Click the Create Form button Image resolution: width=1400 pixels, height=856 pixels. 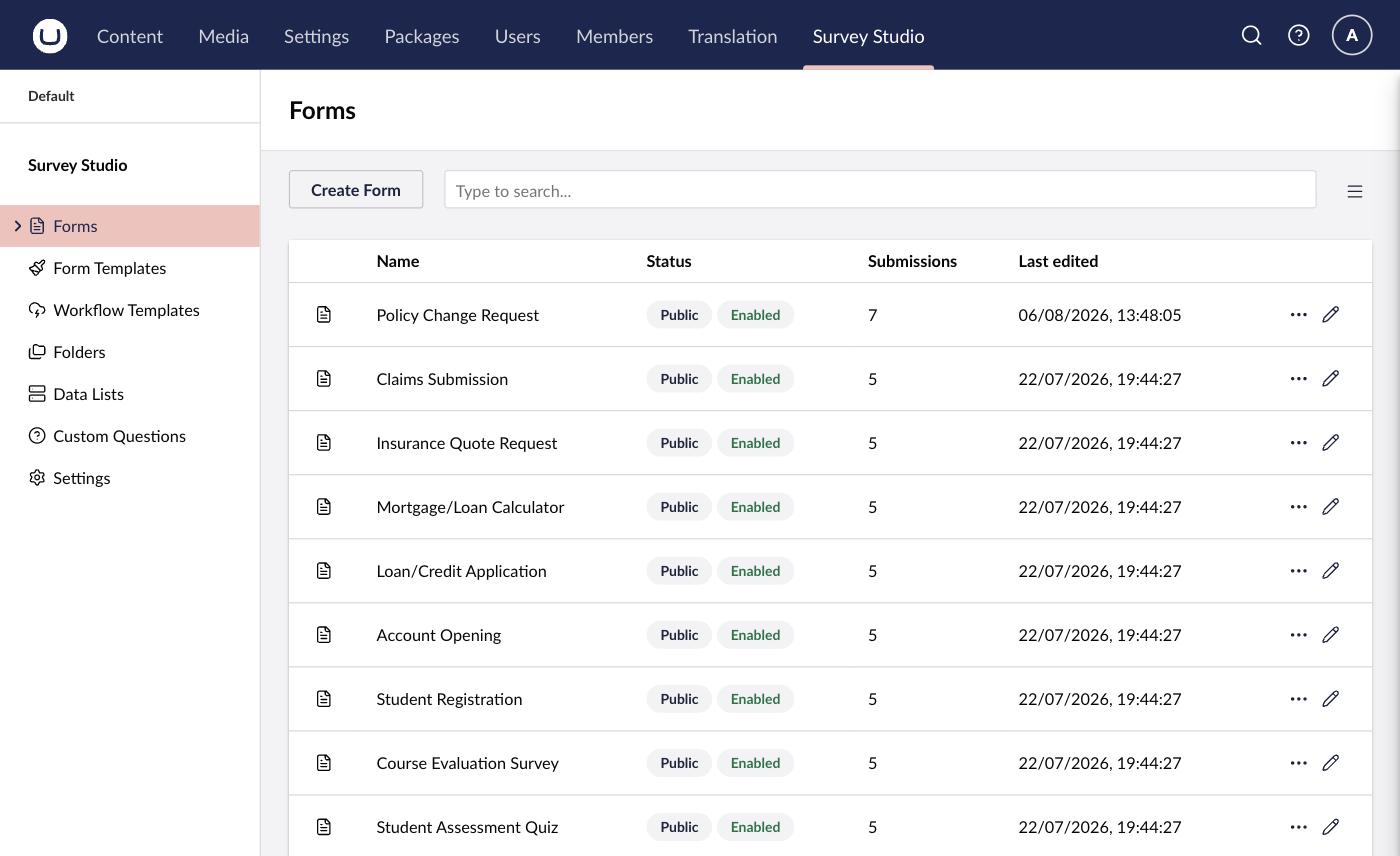(356, 190)
